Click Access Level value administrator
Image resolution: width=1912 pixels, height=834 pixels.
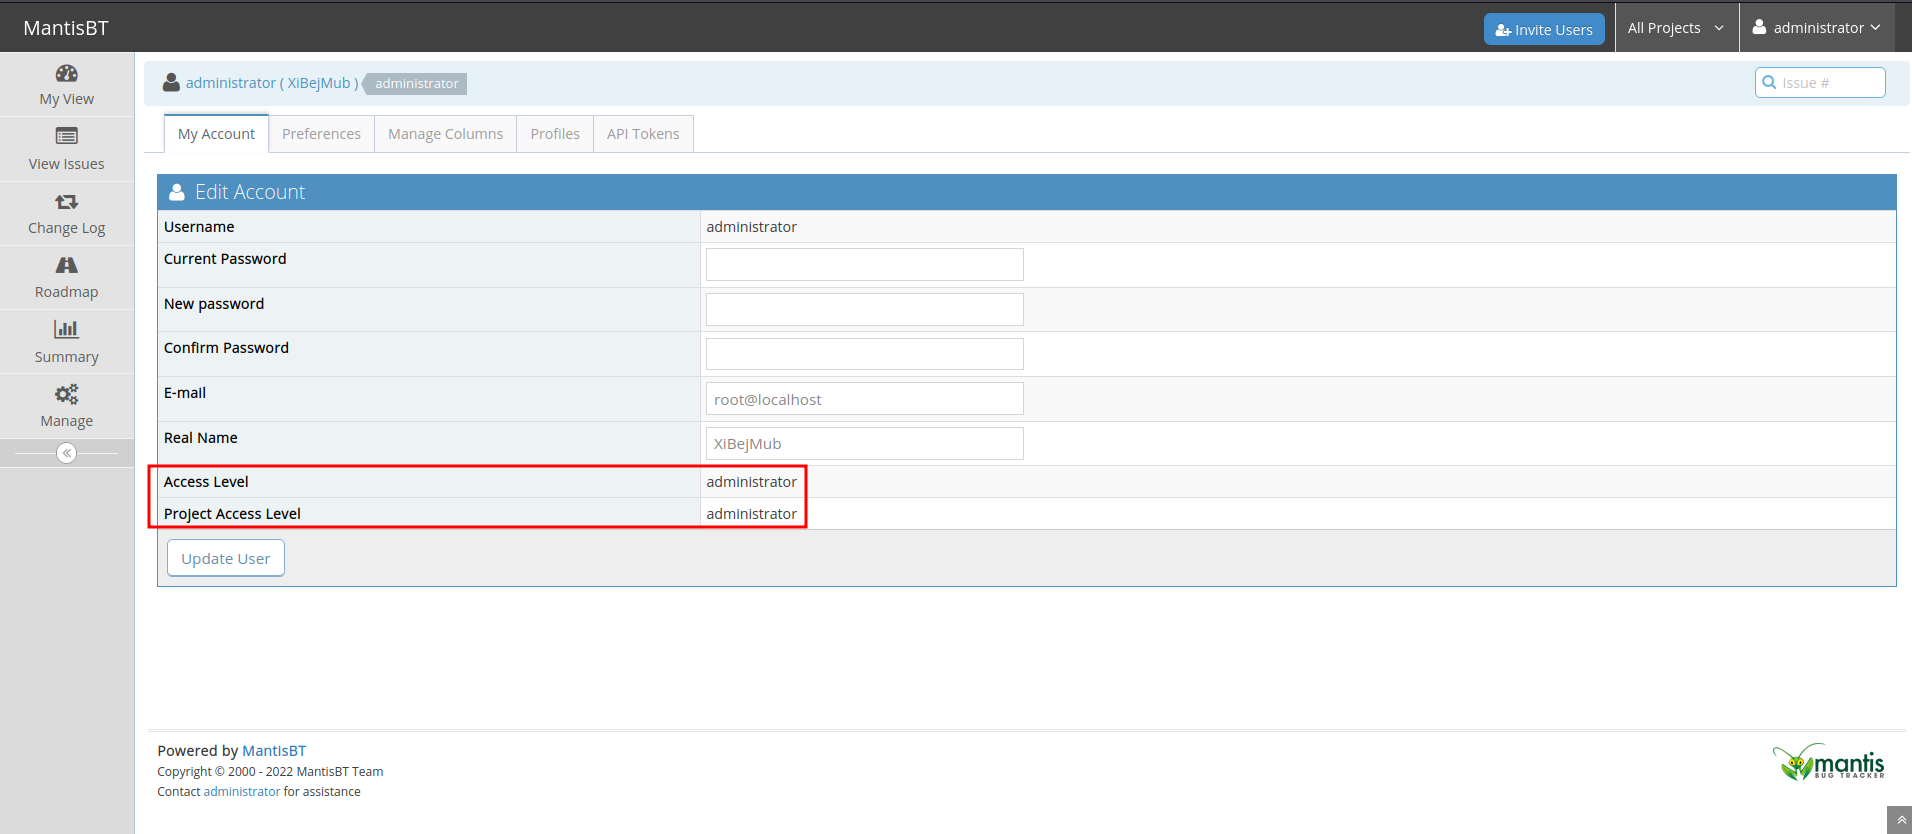(x=751, y=482)
